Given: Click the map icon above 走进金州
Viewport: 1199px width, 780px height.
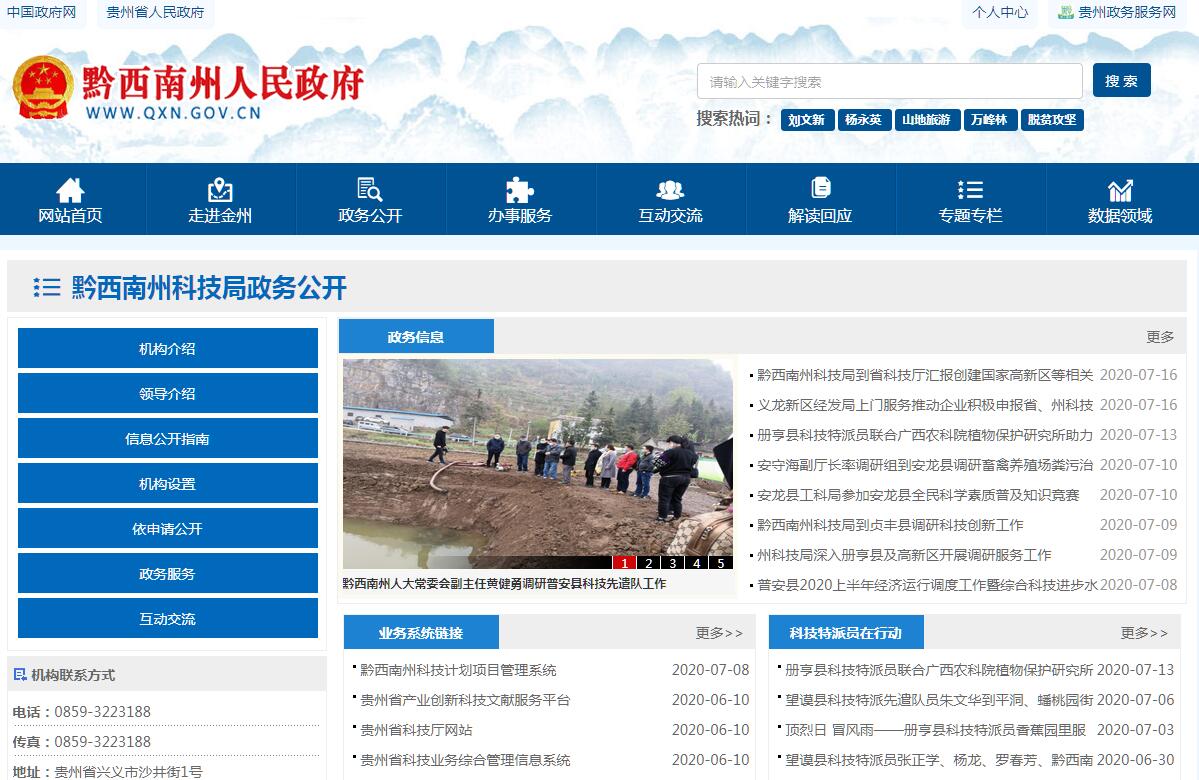Looking at the screenshot, I should pos(220,189).
